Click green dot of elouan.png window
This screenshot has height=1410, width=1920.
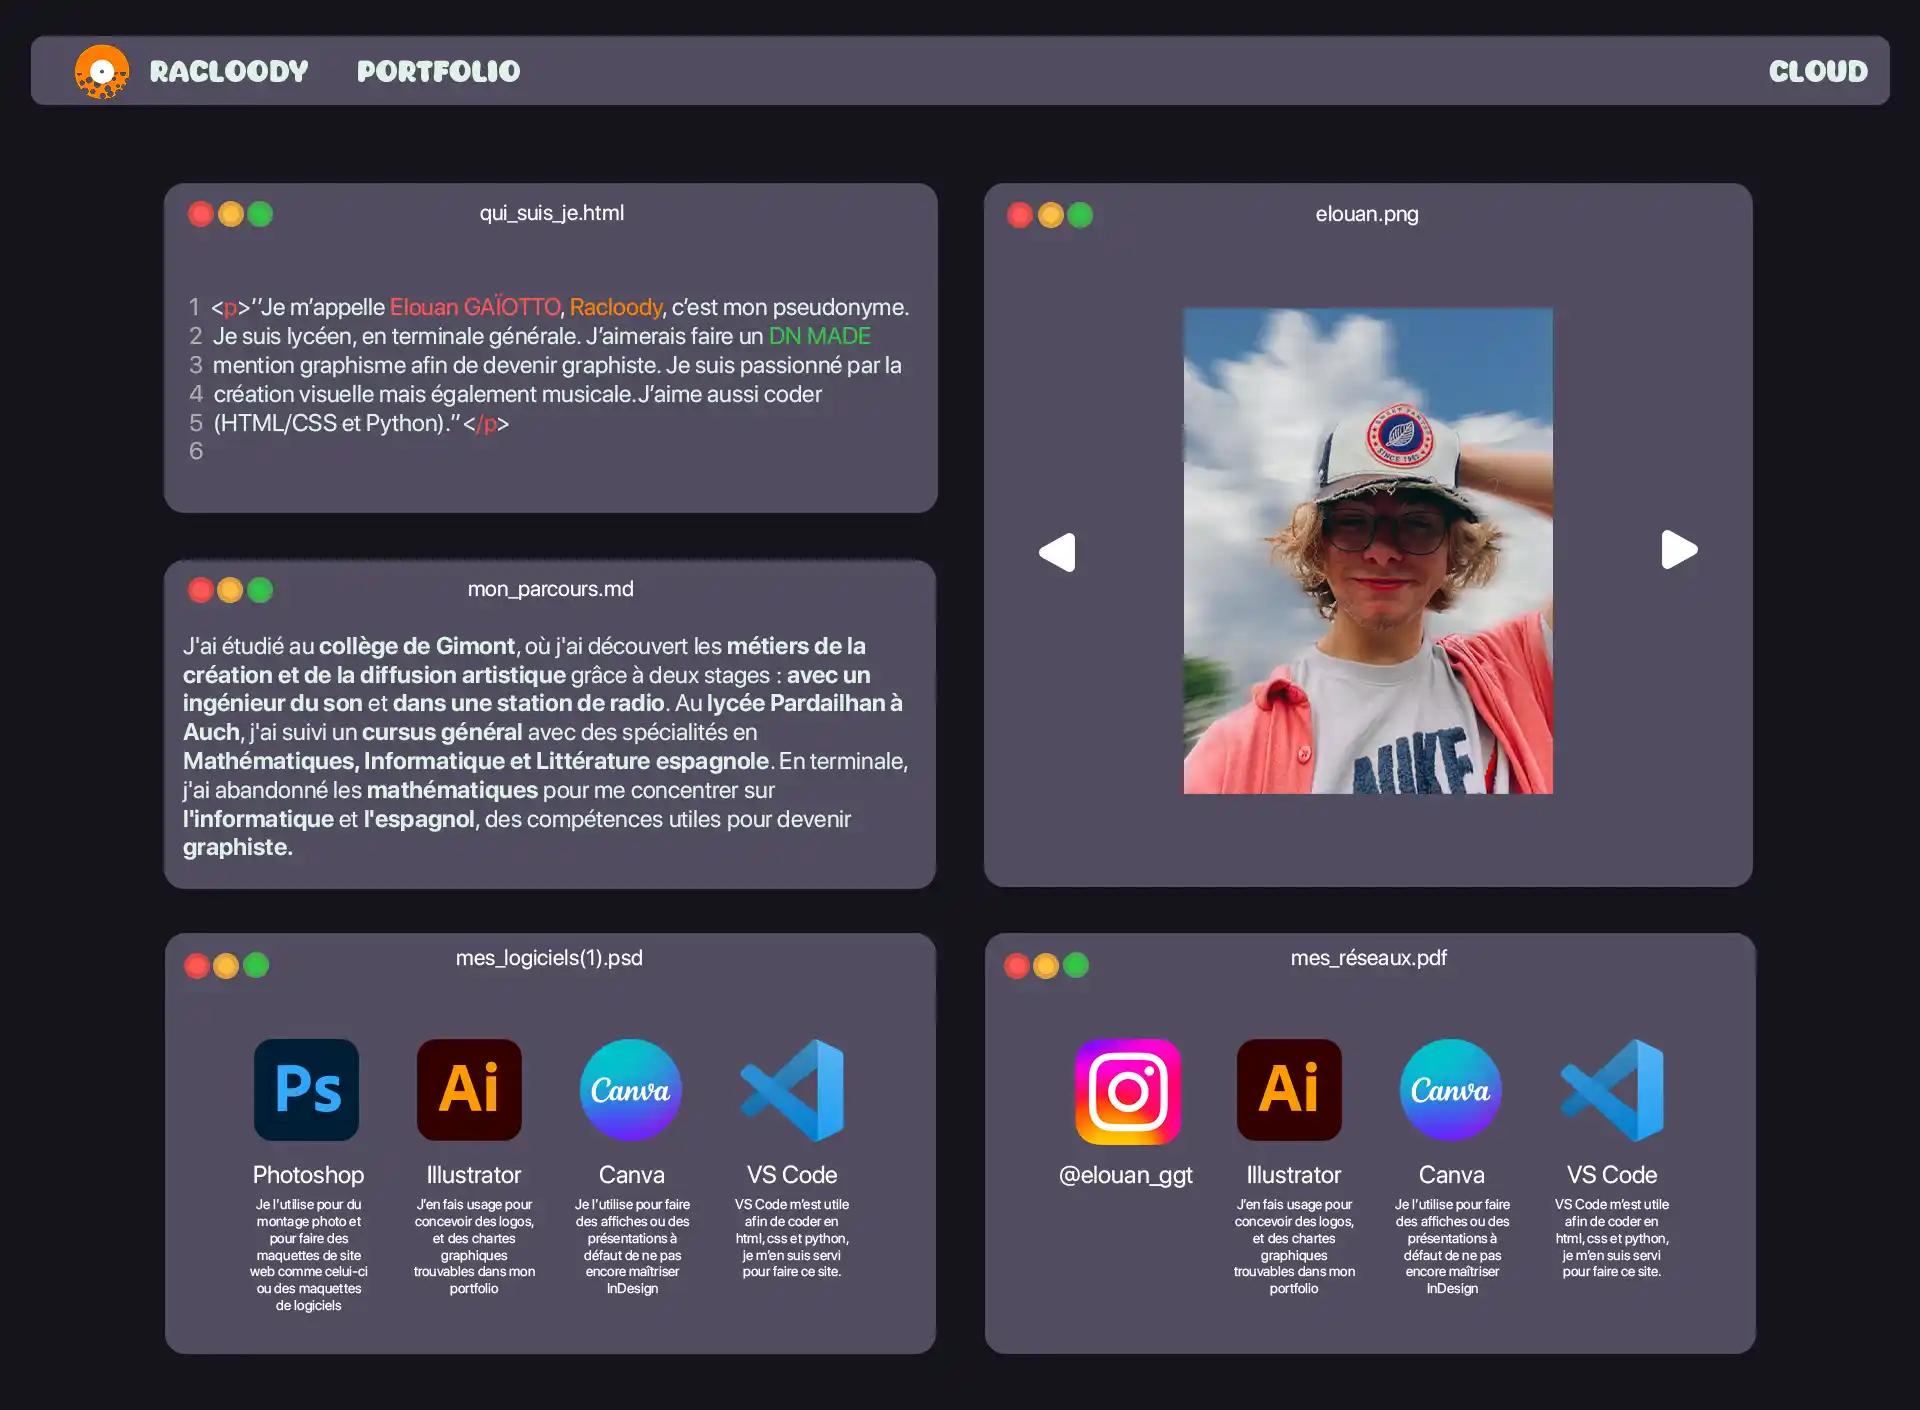[x=1080, y=215]
